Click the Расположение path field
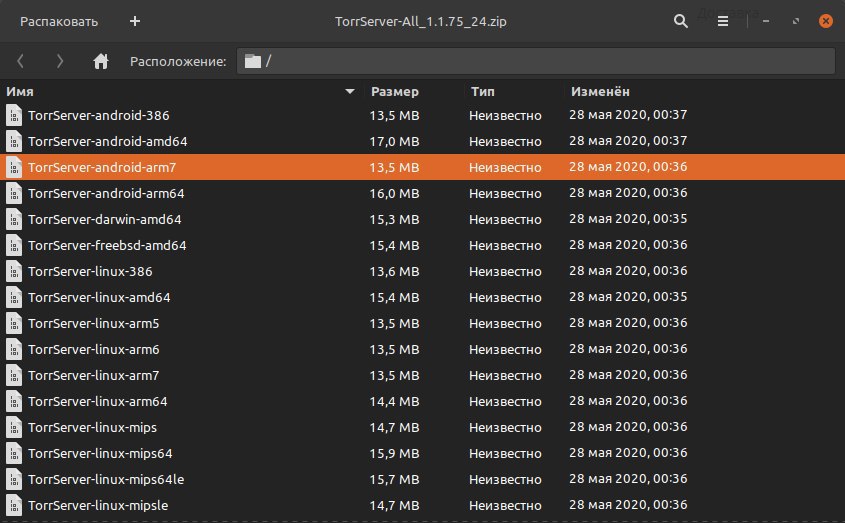 click(x=536, y=61)
